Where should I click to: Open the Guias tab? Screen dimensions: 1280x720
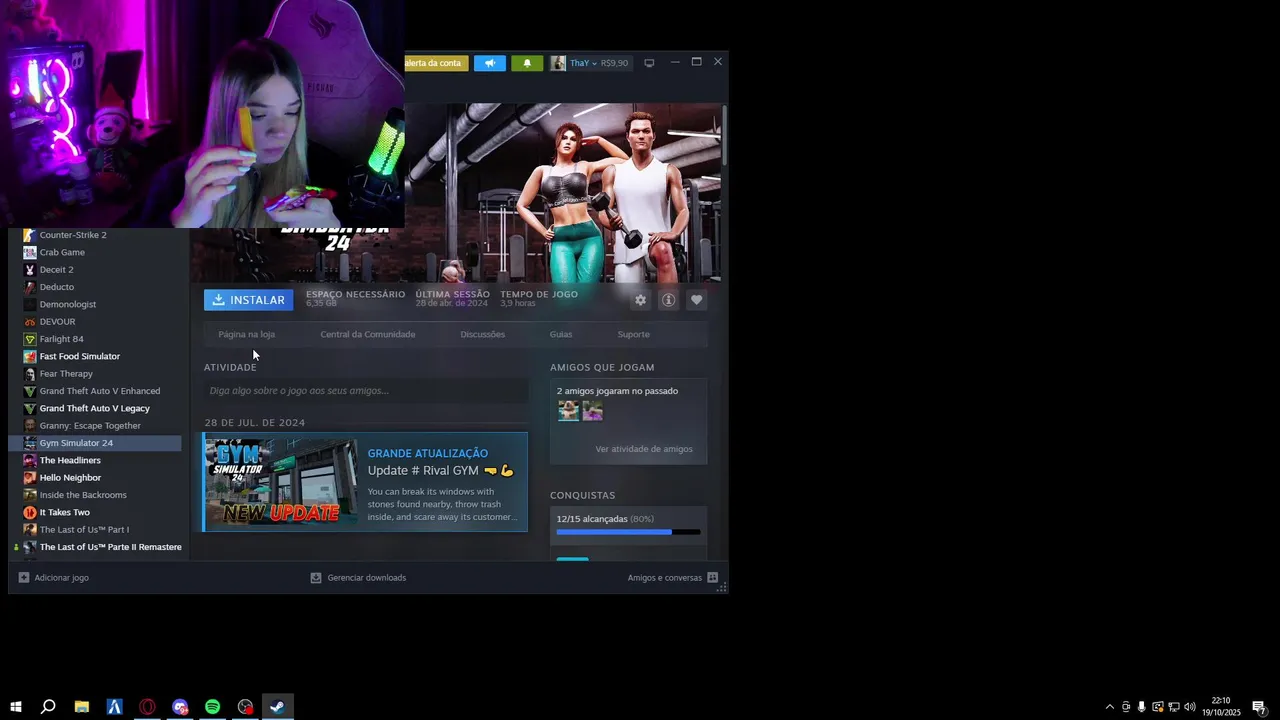561,334
